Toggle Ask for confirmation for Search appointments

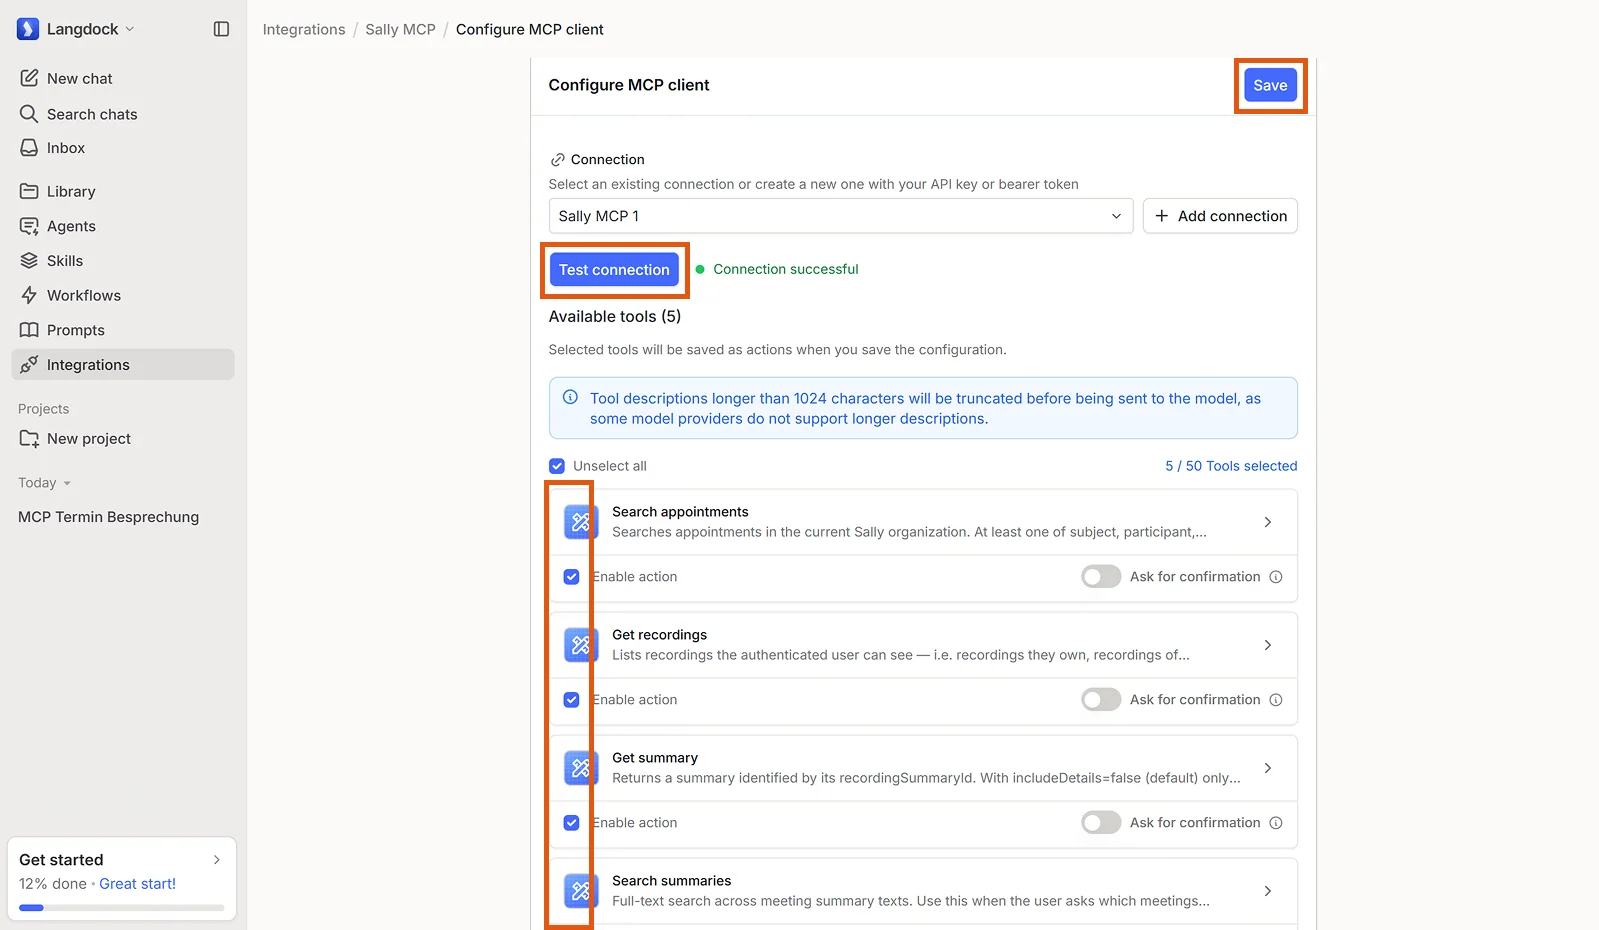click(x=1101, y=577)
